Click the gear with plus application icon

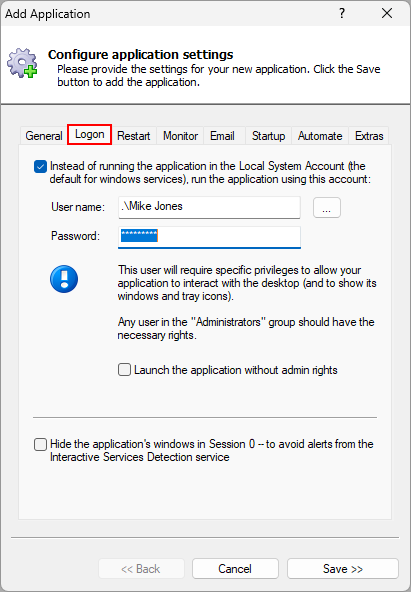click(22, 63)
